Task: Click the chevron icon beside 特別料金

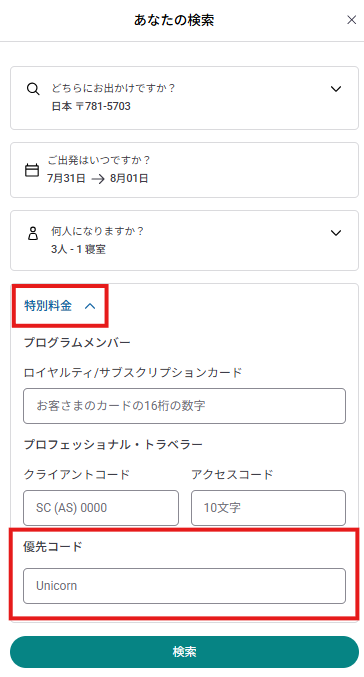Action: (90, 306)
